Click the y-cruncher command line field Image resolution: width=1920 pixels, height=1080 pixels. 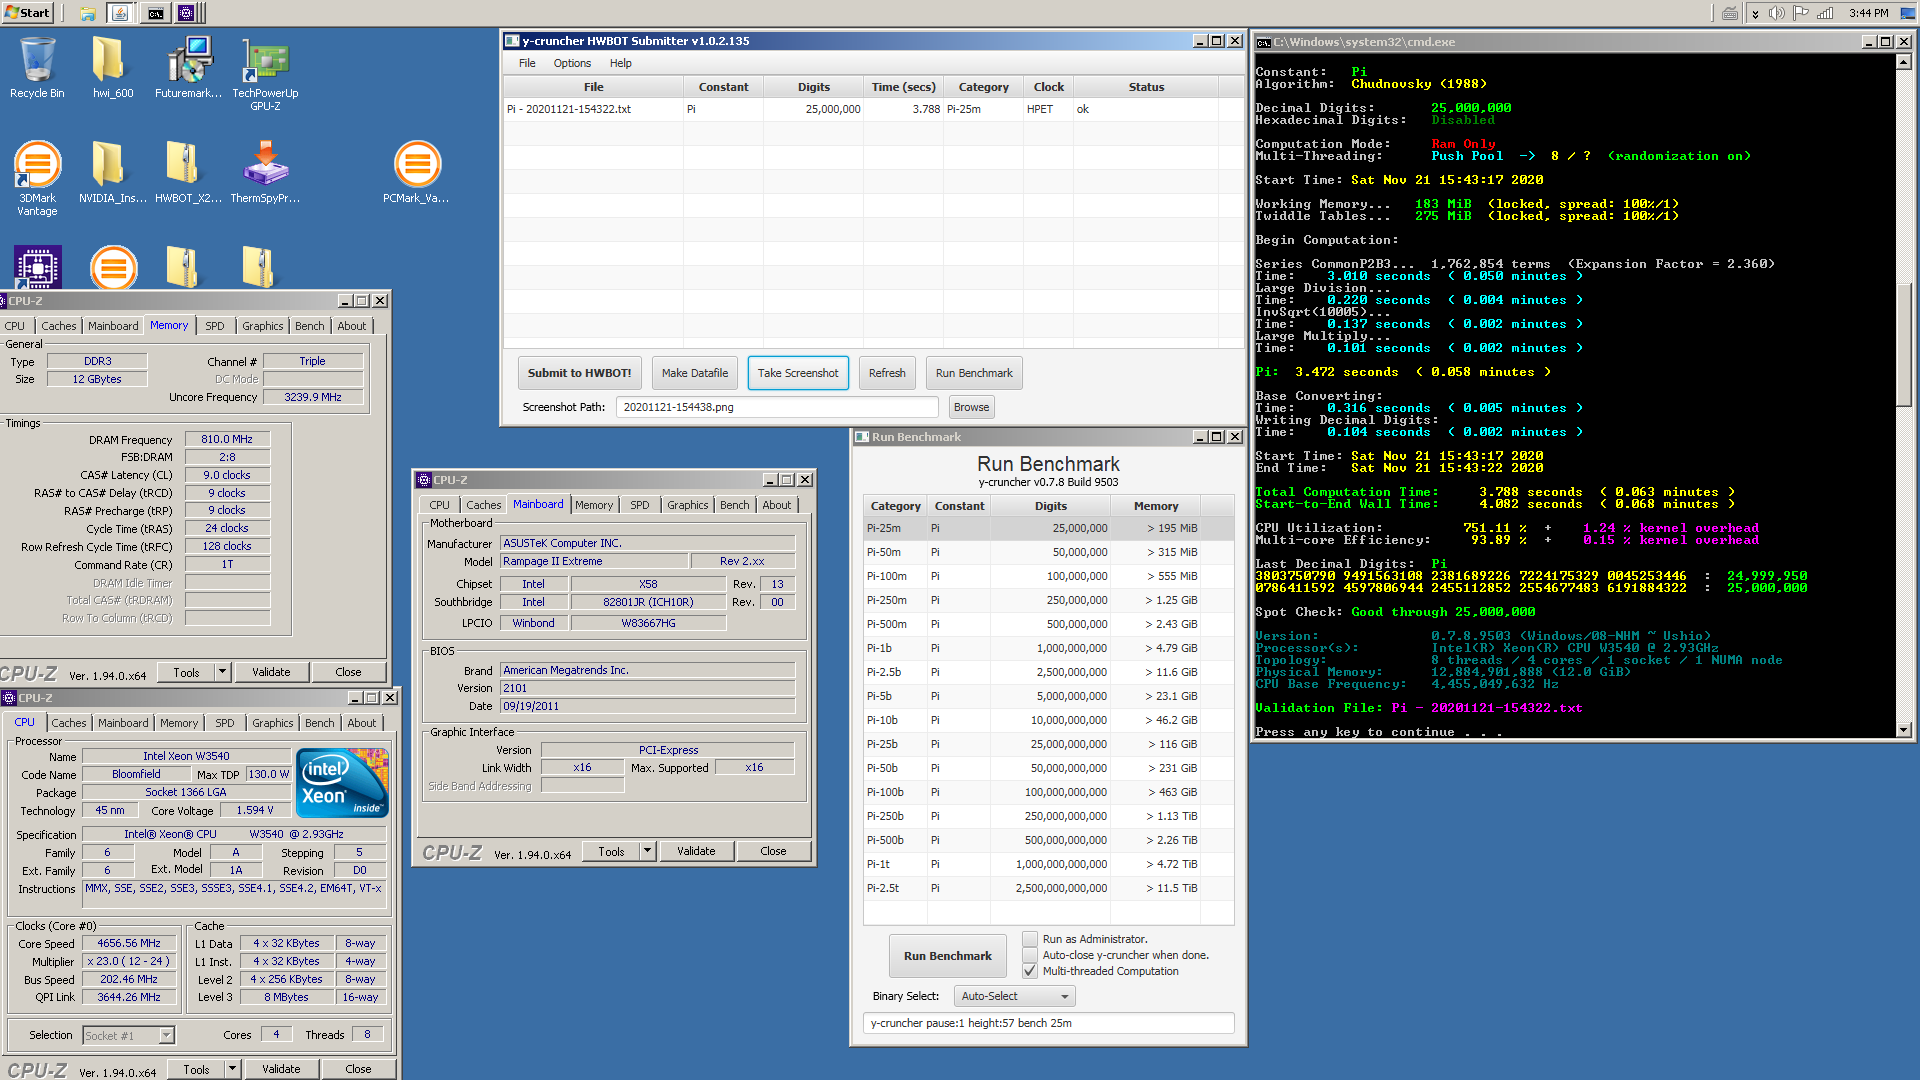pyautogui.click(x=1048, y=1023)
